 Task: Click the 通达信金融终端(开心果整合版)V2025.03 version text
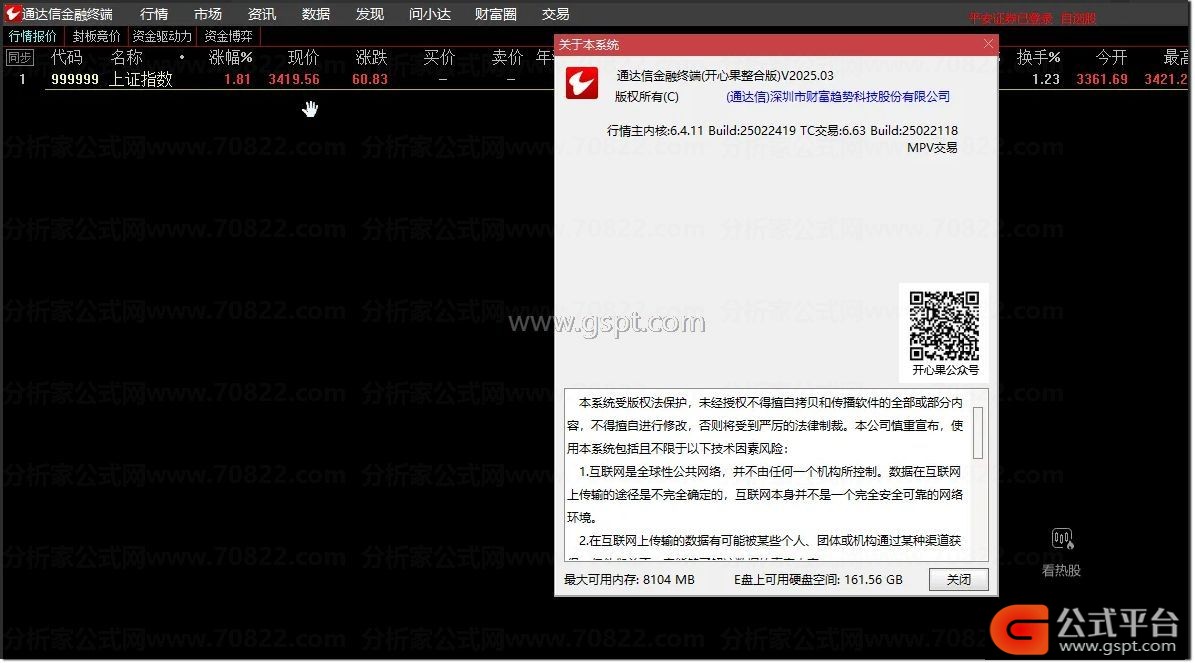click(725, 75)
